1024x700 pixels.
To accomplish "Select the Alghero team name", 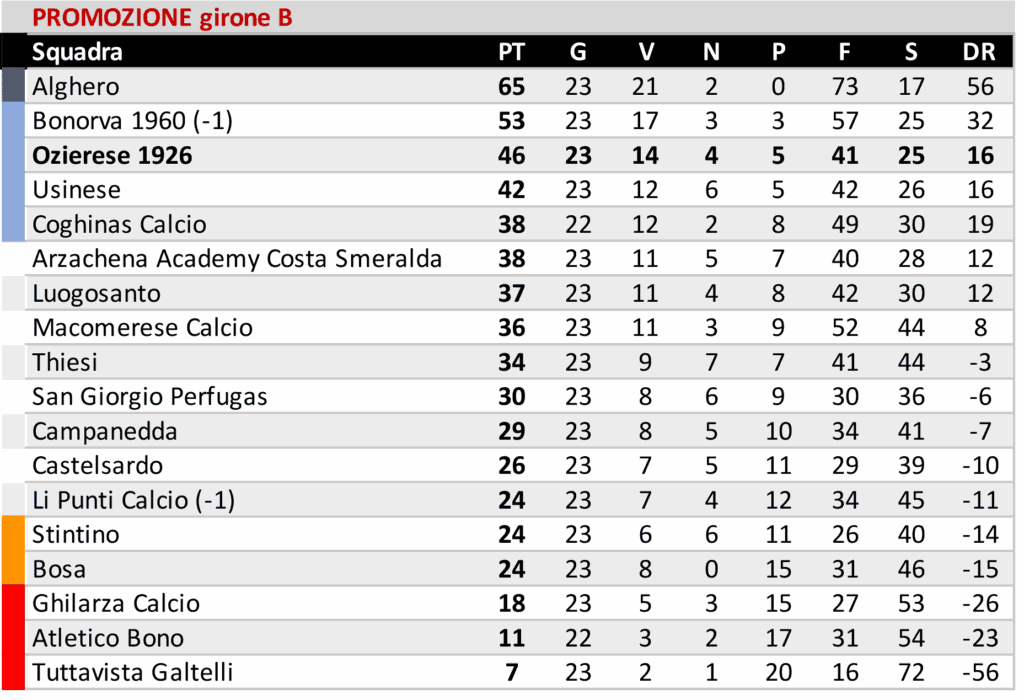I will click(75, 87).
